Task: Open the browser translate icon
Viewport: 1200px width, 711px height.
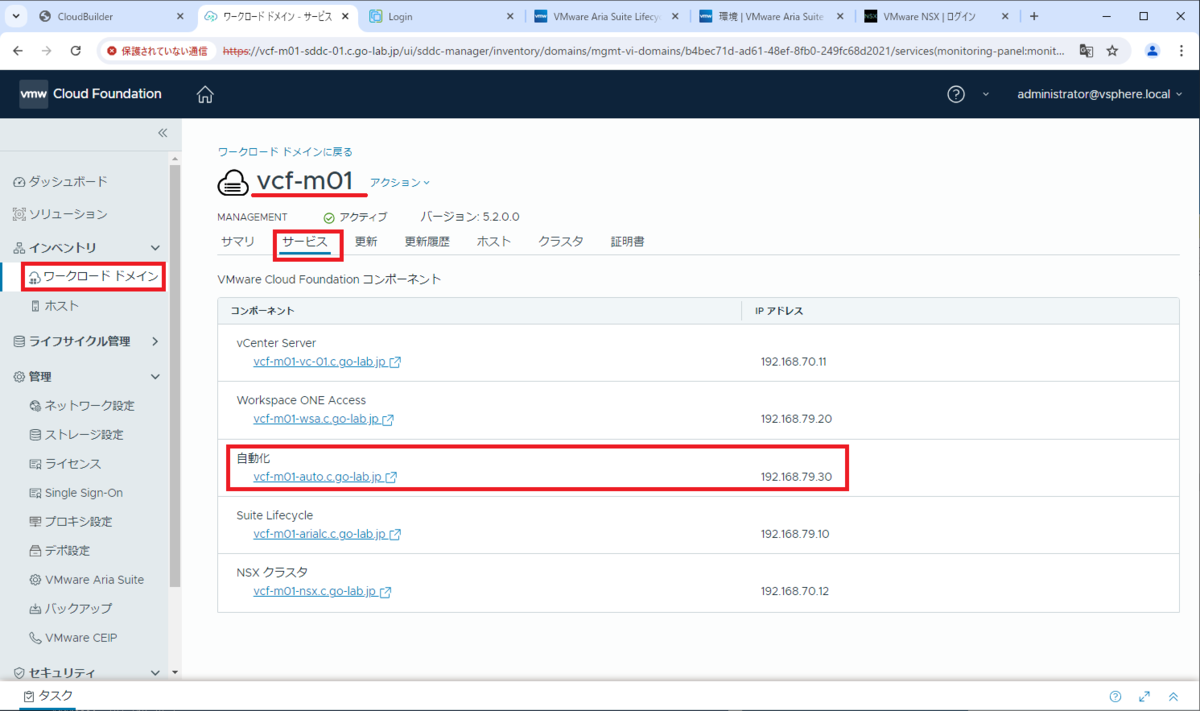Action: coord(1086,51)
